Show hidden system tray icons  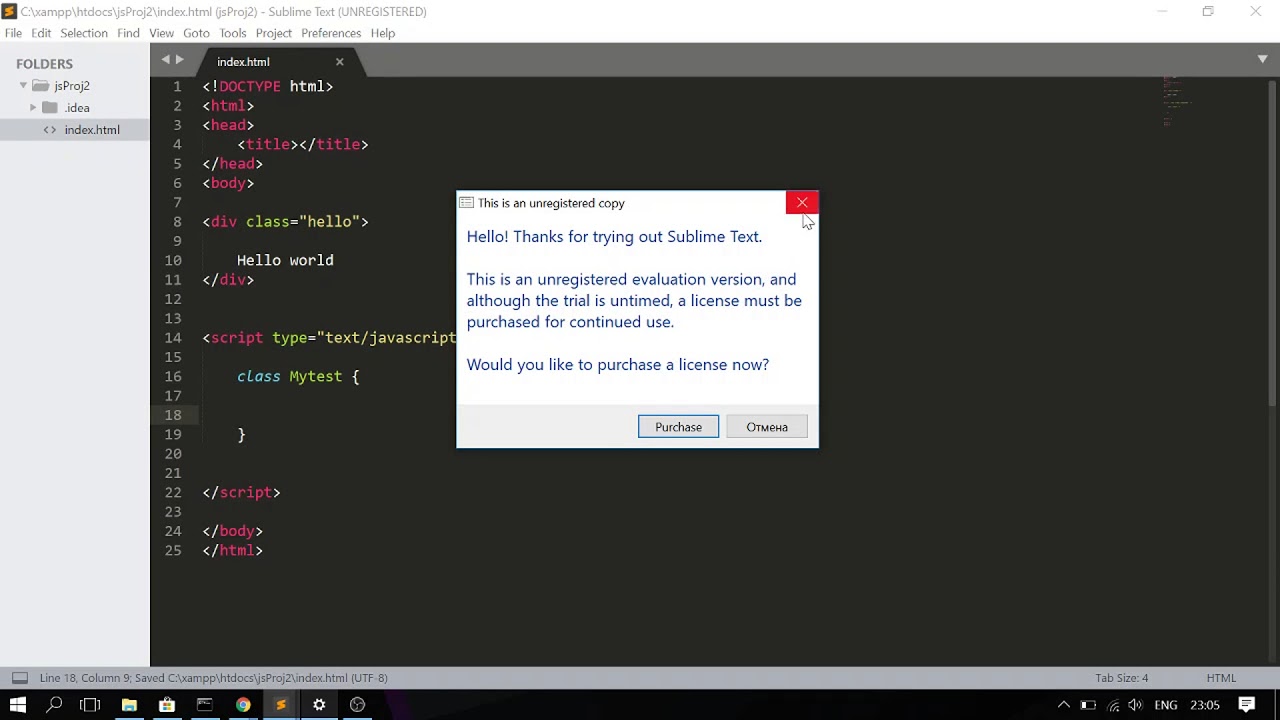pos(1064,705)
